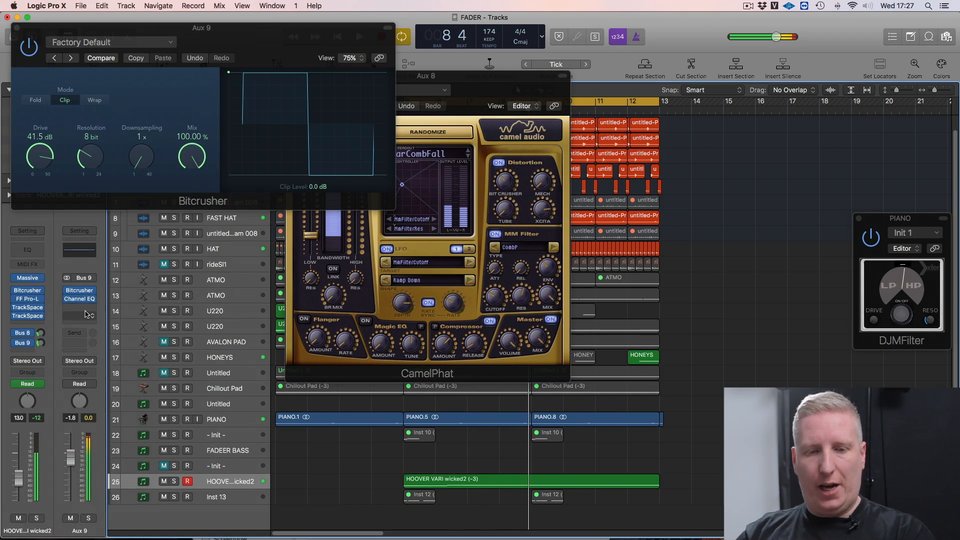This screenshot has width=960, height=540.
Task: Open the Loop Browser icon
Action: 929,37
